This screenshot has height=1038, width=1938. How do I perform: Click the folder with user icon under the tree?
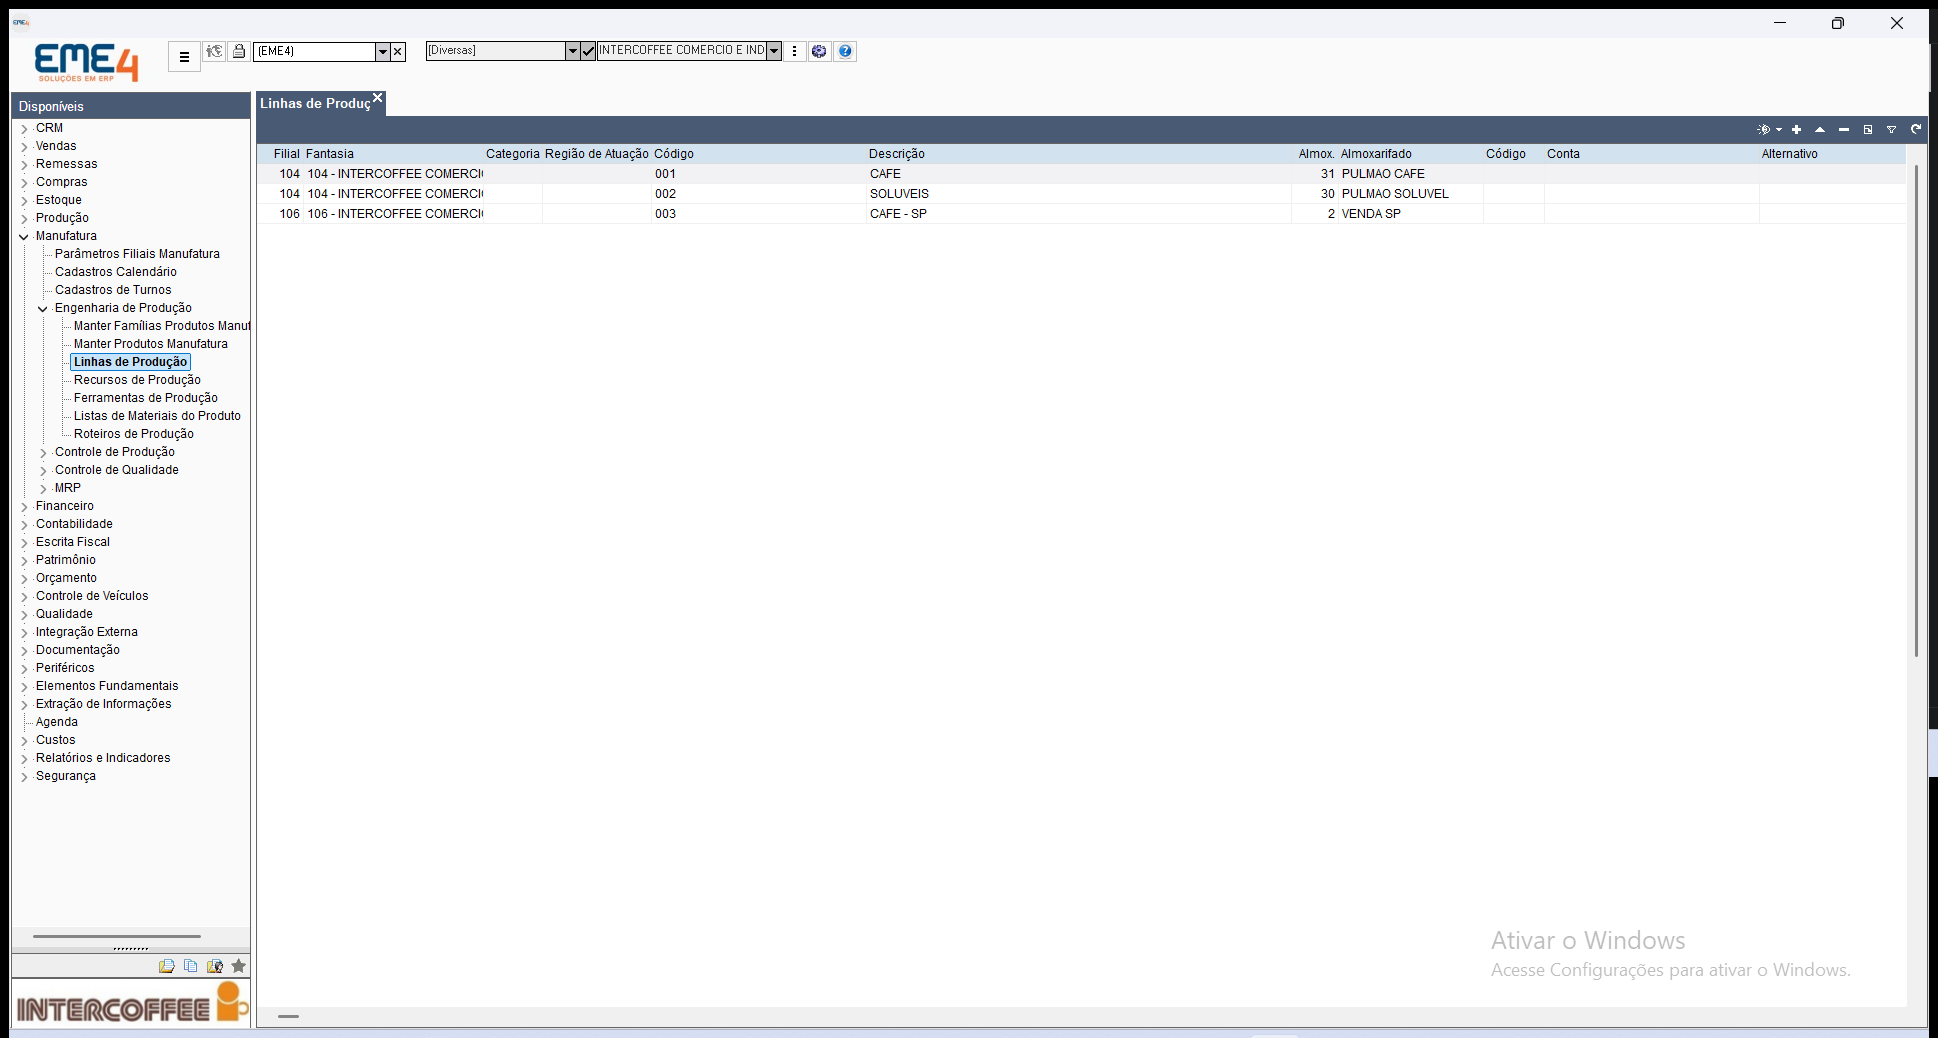point(214,966)
